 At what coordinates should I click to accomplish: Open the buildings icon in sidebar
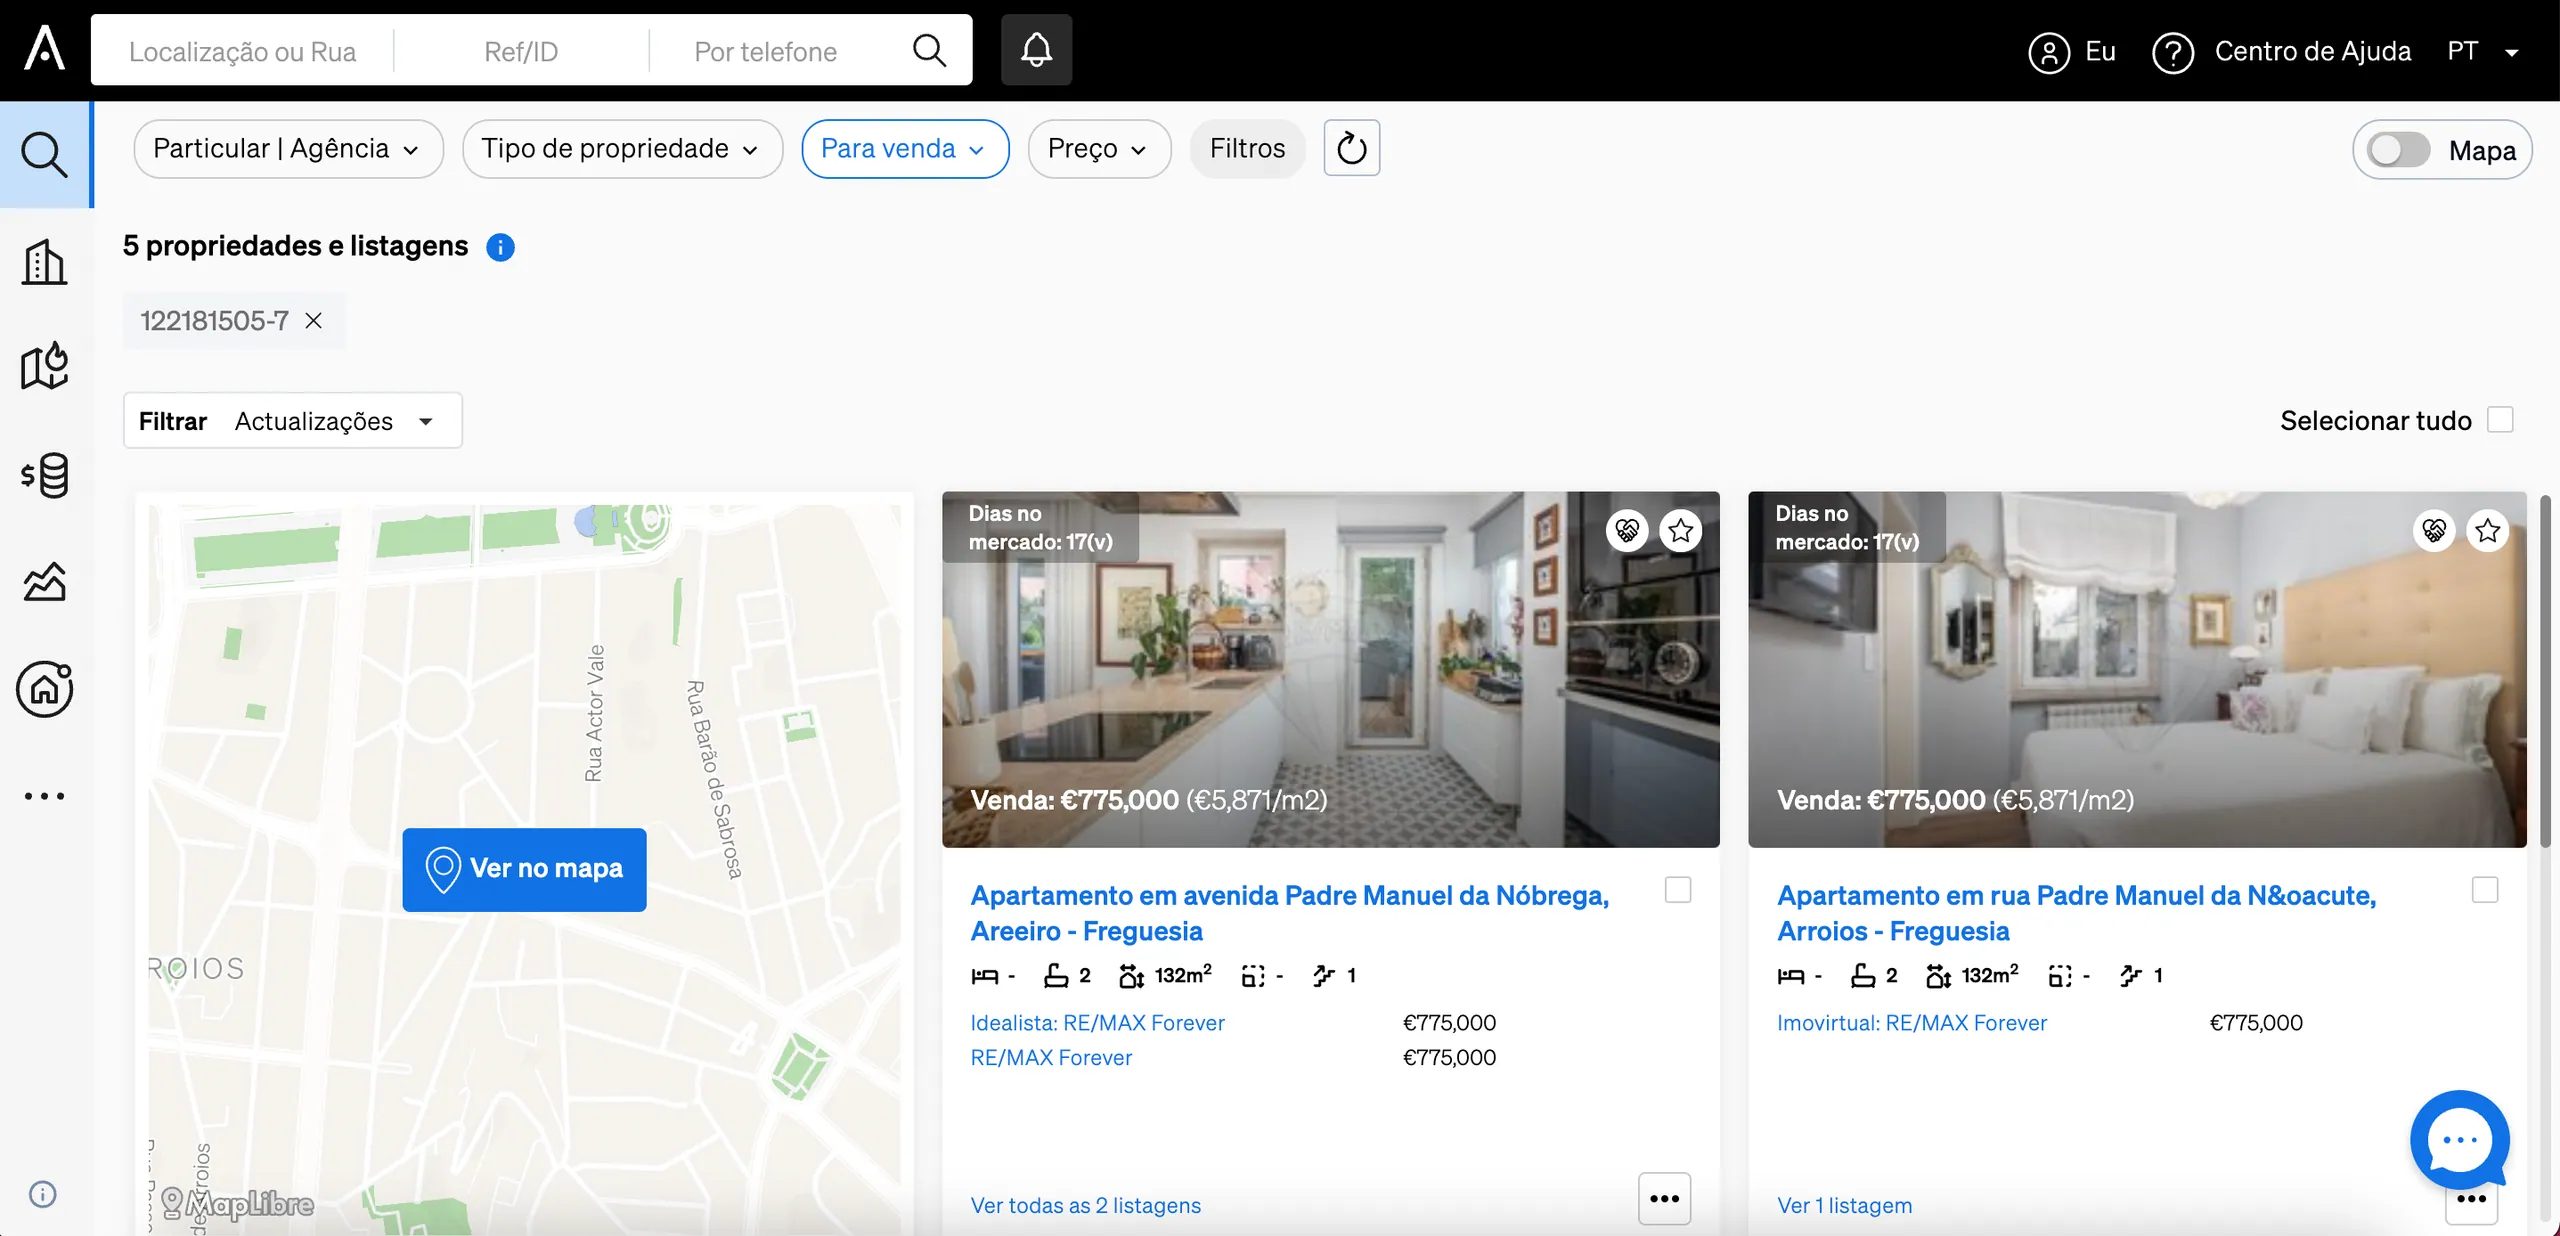pos(45,262)
